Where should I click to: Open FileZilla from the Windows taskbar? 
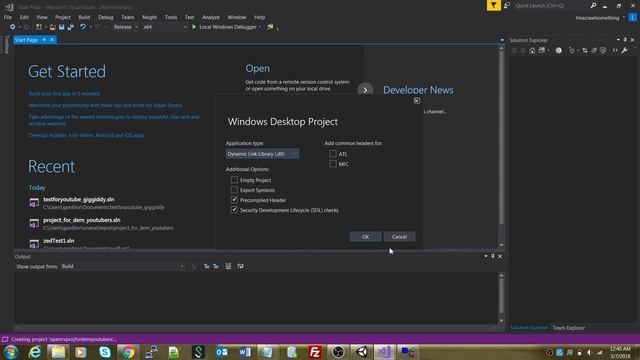coord(314,352)
